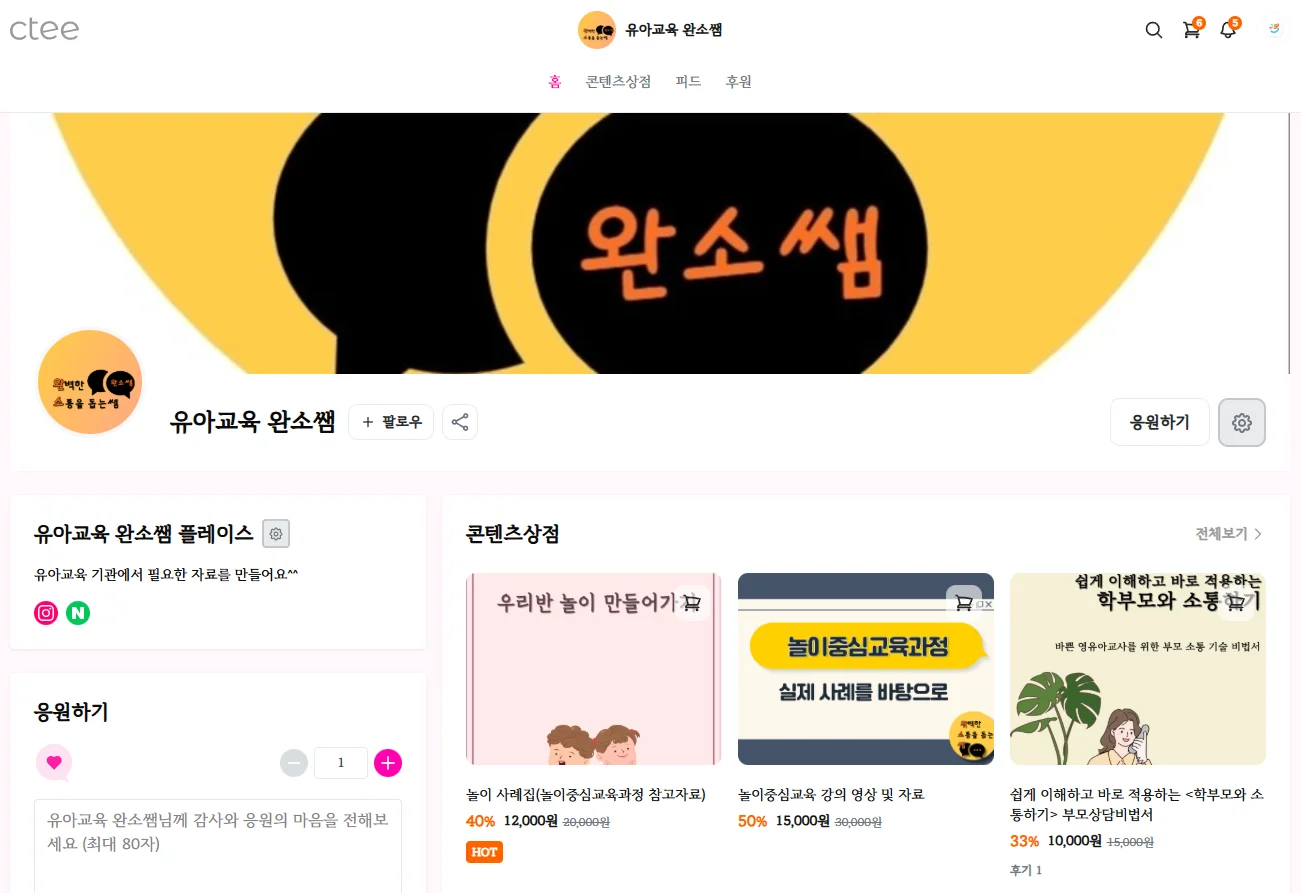Click the 응원하기 button near banner
This screenshot has height=893, width=1301.
1160,422
